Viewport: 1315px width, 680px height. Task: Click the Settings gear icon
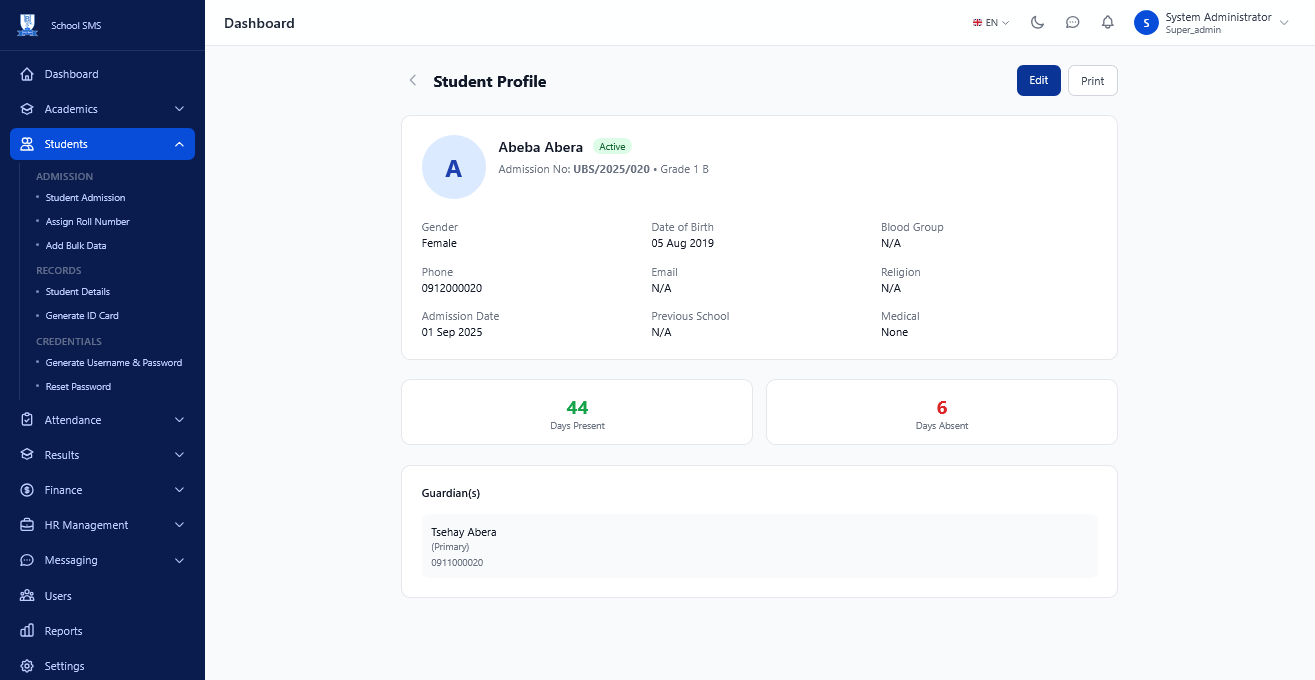pyautogui.click(x=27, y=666)
